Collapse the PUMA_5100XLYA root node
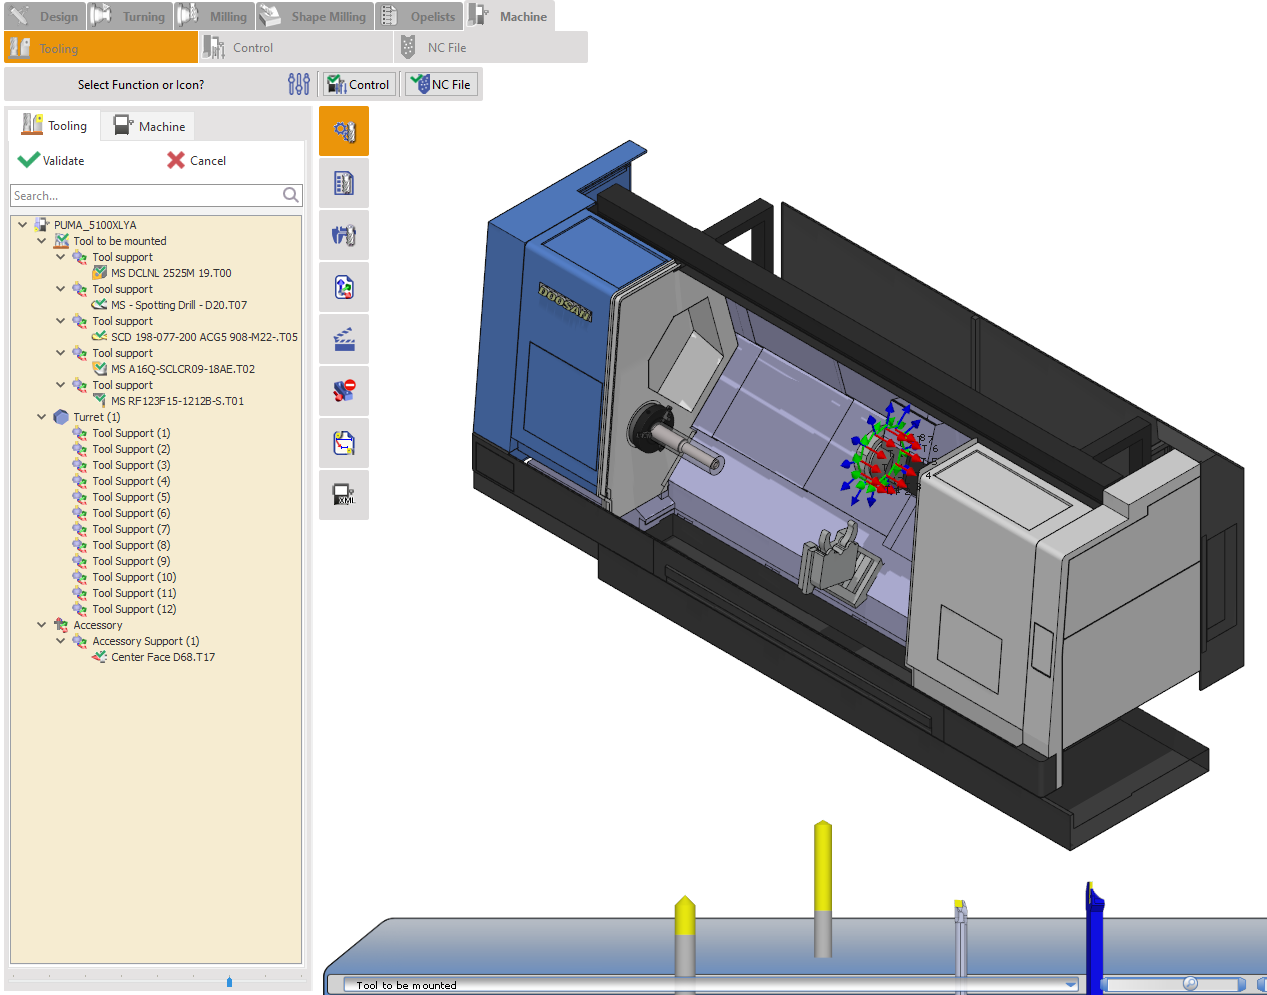 [x=23, y=225]
